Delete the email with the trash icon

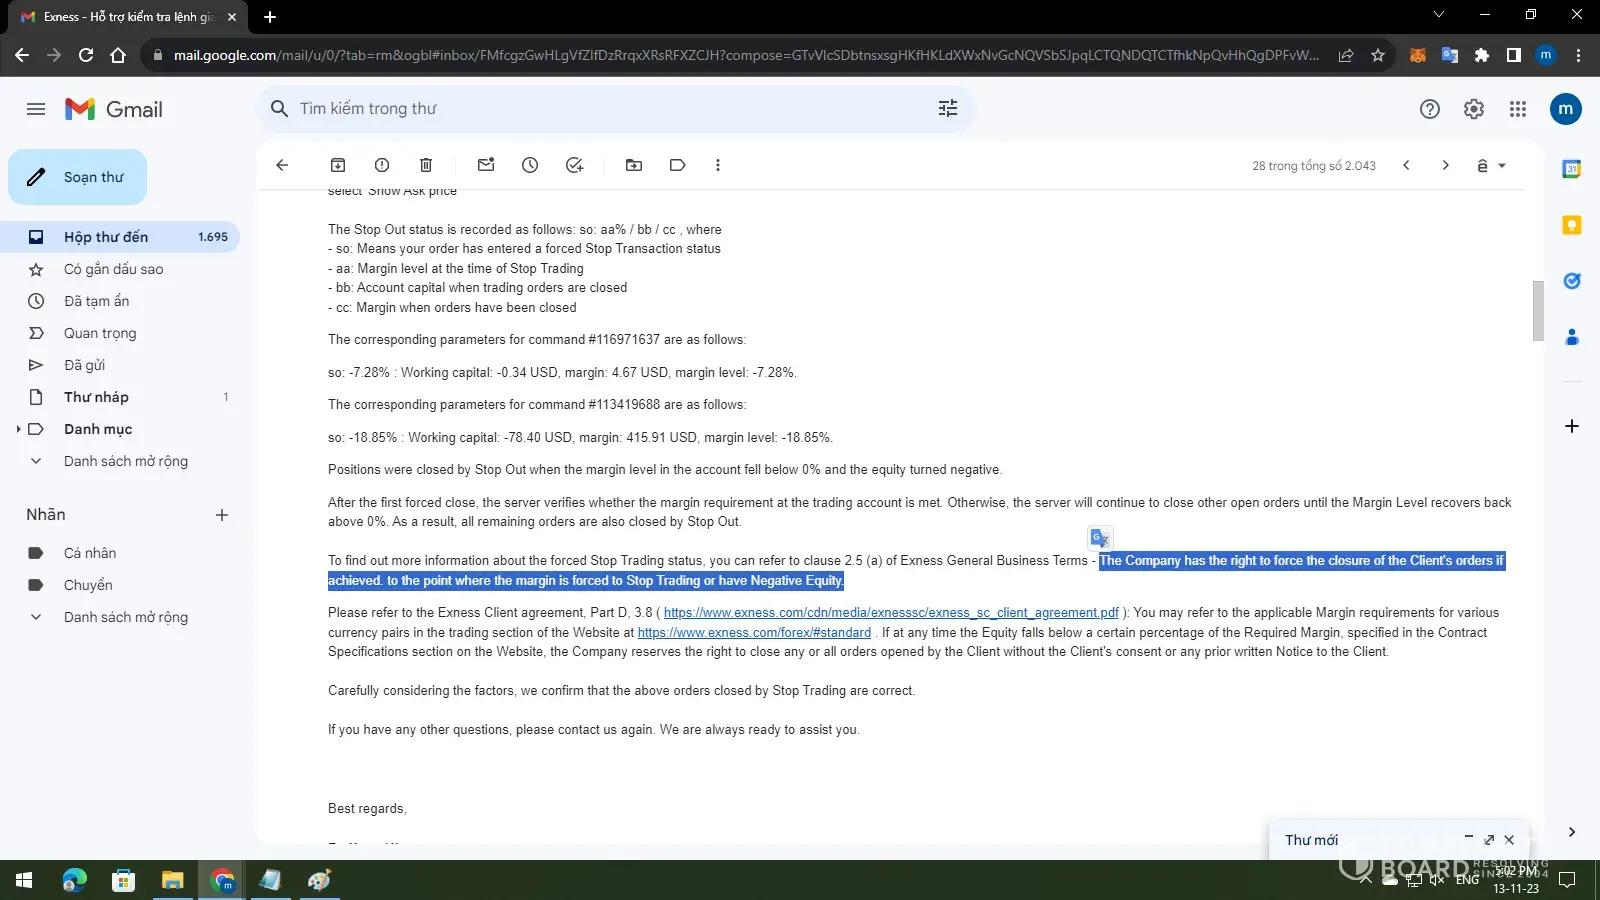[426, 165]
